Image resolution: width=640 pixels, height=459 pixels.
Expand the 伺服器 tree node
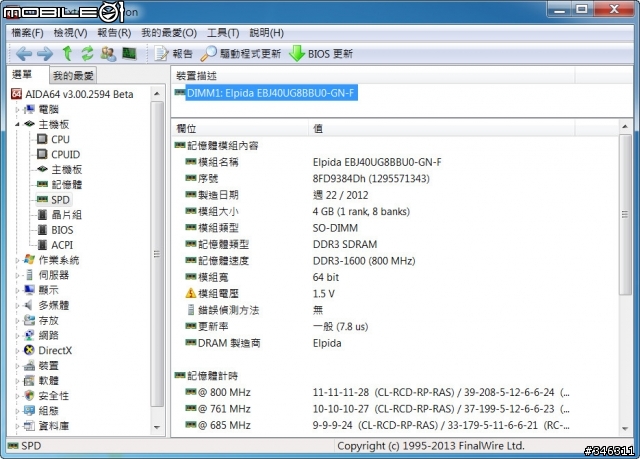[17, 275]
